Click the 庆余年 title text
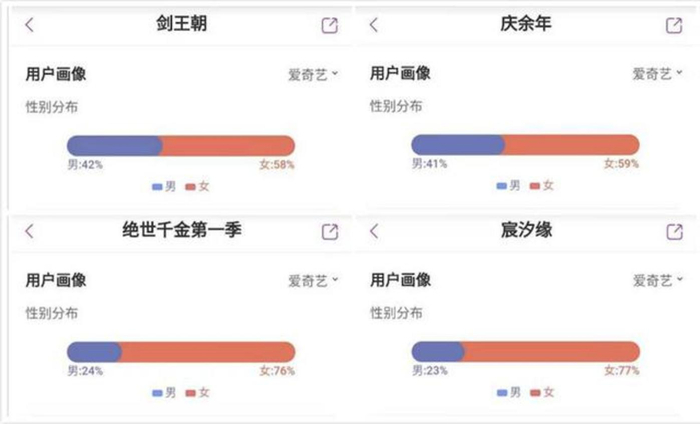Viewport: 700px width, 424px height. point(526,25)
